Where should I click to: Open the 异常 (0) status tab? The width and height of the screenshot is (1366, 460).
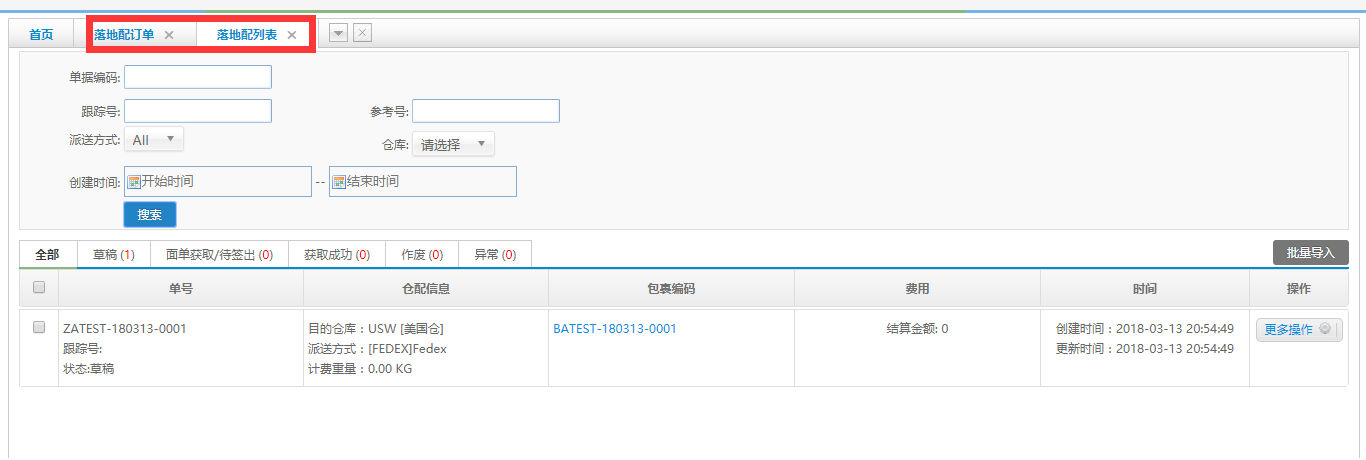point(495,255)
